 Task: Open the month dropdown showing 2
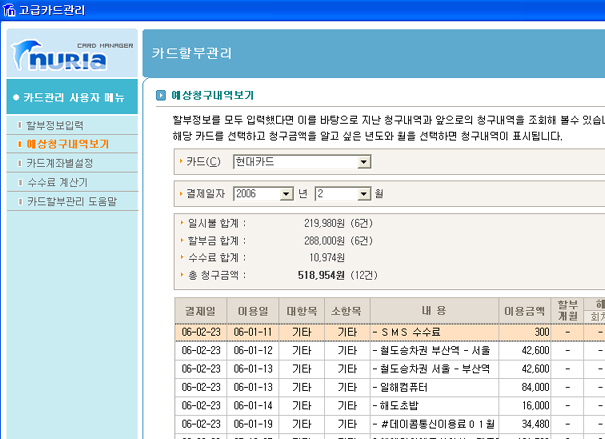point(366,193)
